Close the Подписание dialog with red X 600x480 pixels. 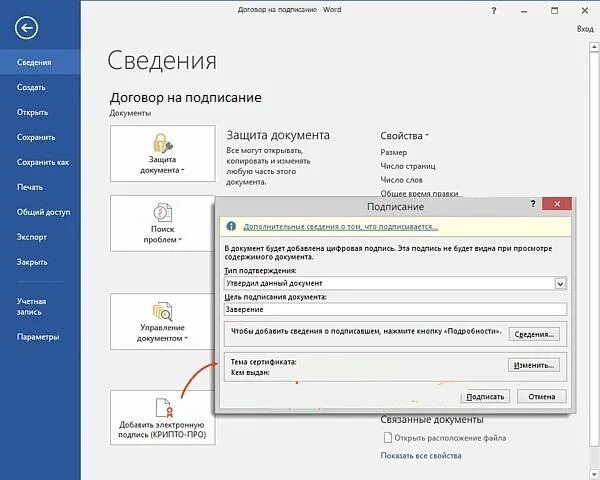coord(557,204)
